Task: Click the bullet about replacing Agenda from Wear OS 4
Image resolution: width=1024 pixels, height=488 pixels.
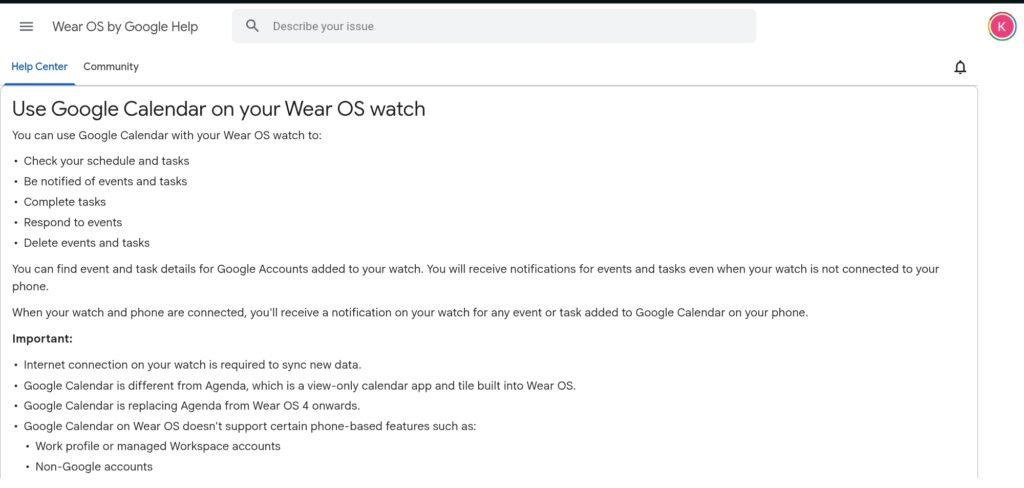Action: [192, 406]
